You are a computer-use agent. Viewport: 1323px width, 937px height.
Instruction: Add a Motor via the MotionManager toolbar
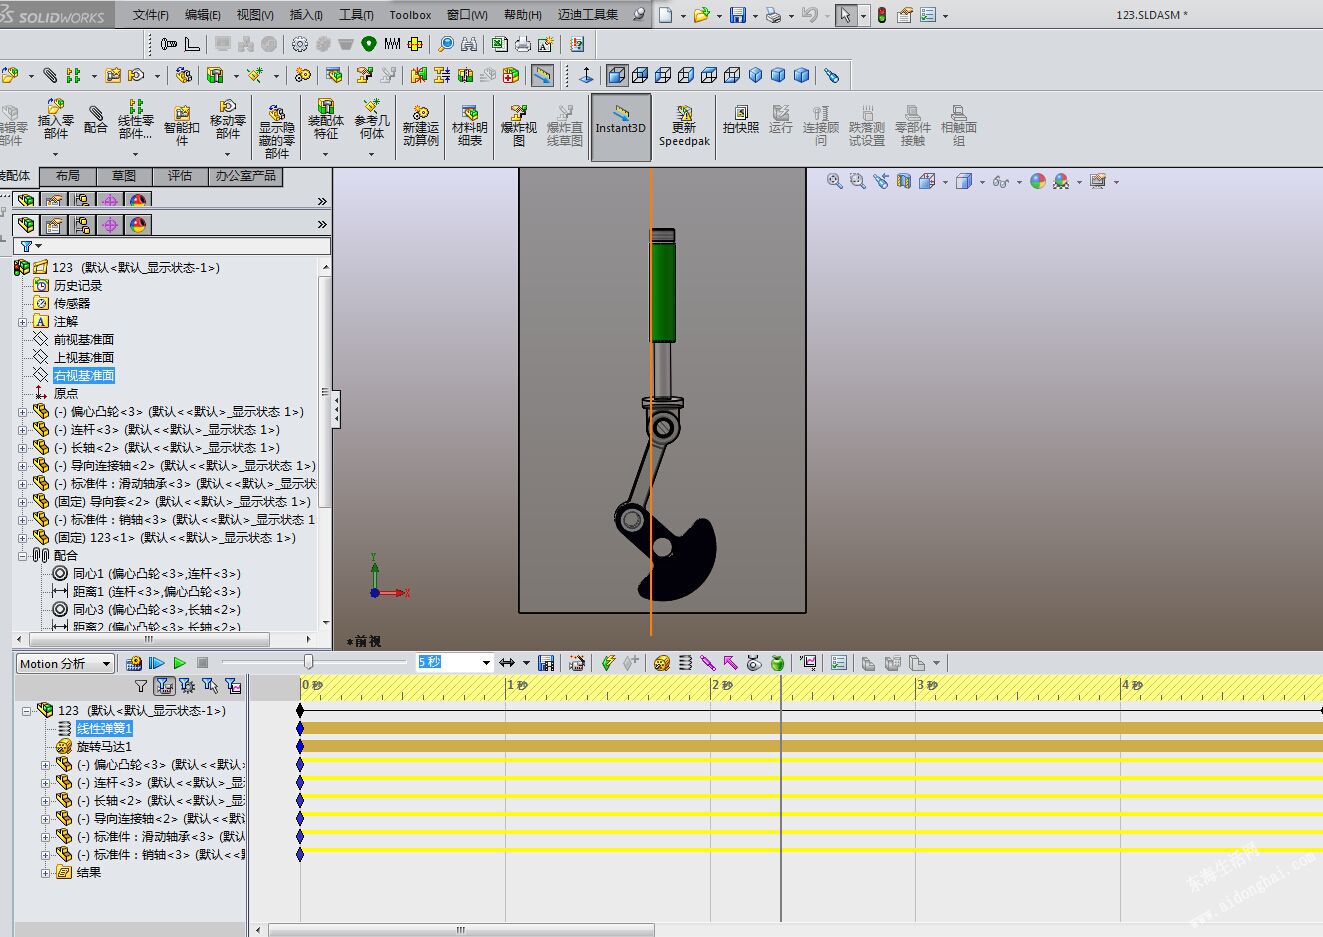pos(662,663)
